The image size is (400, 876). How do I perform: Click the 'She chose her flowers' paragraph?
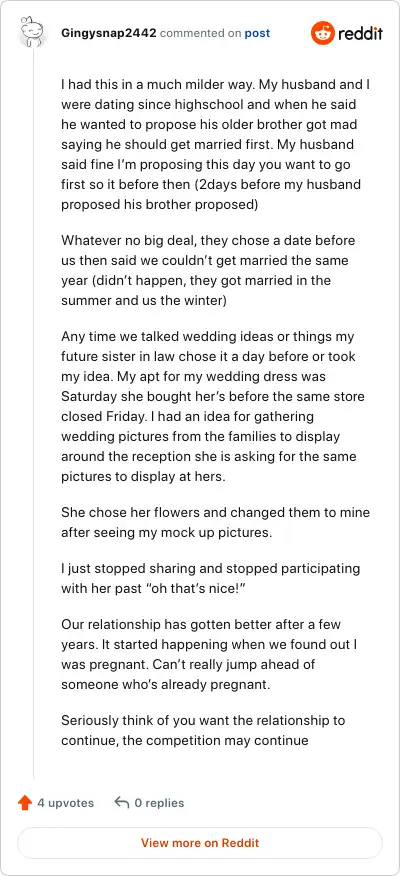coord(215,522)
